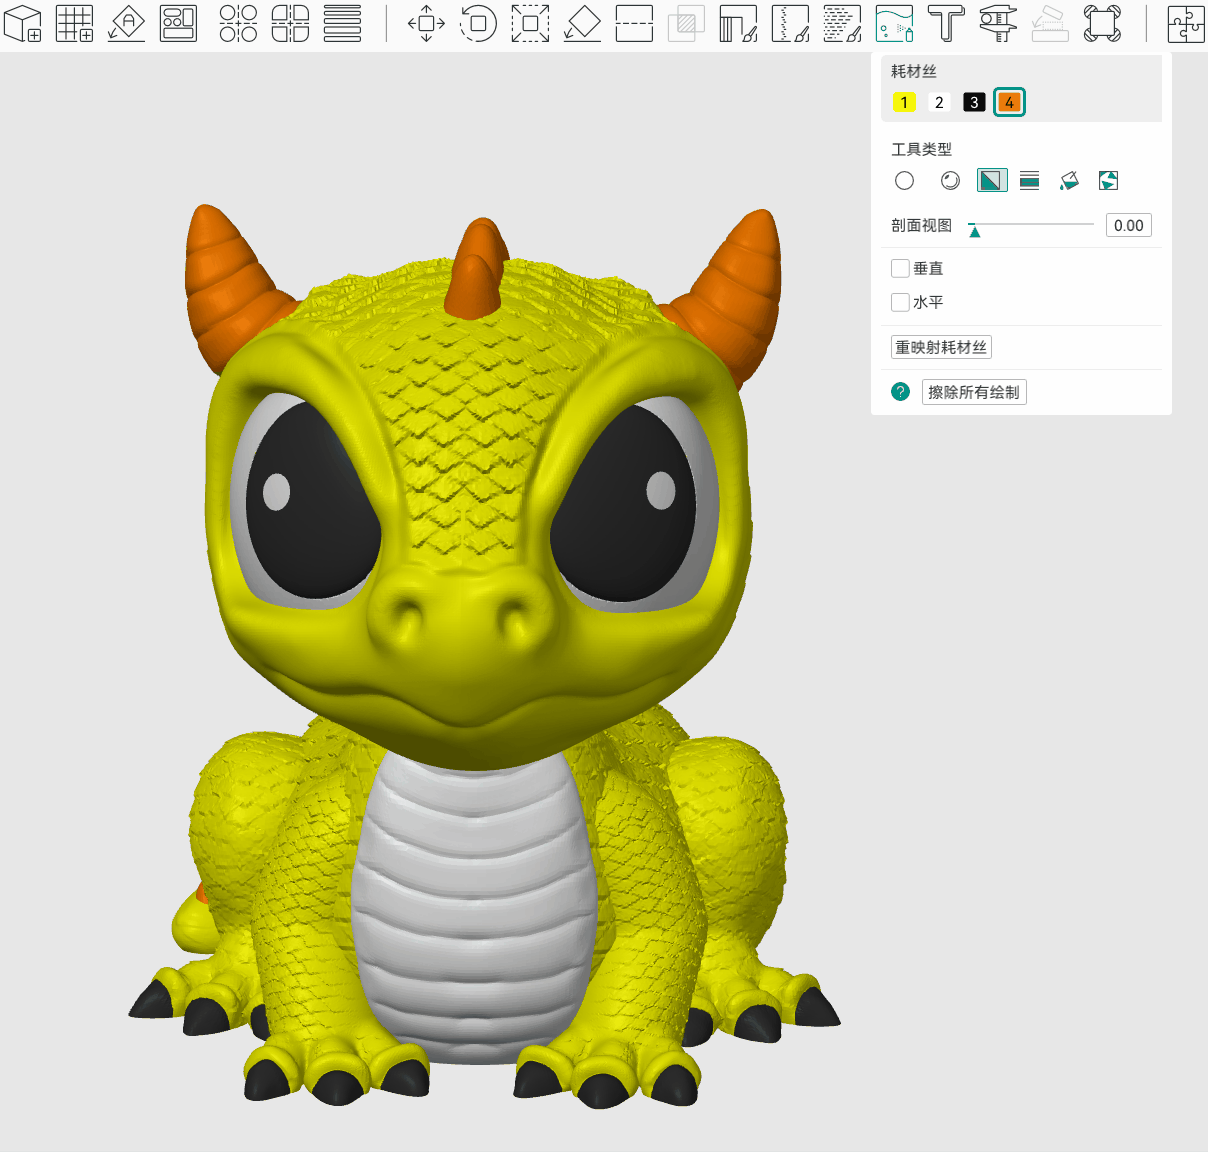Viewport: 1208px width, 1152px height.
Task: Click the Add plate grid icon
Action: [x=75, y=23]
